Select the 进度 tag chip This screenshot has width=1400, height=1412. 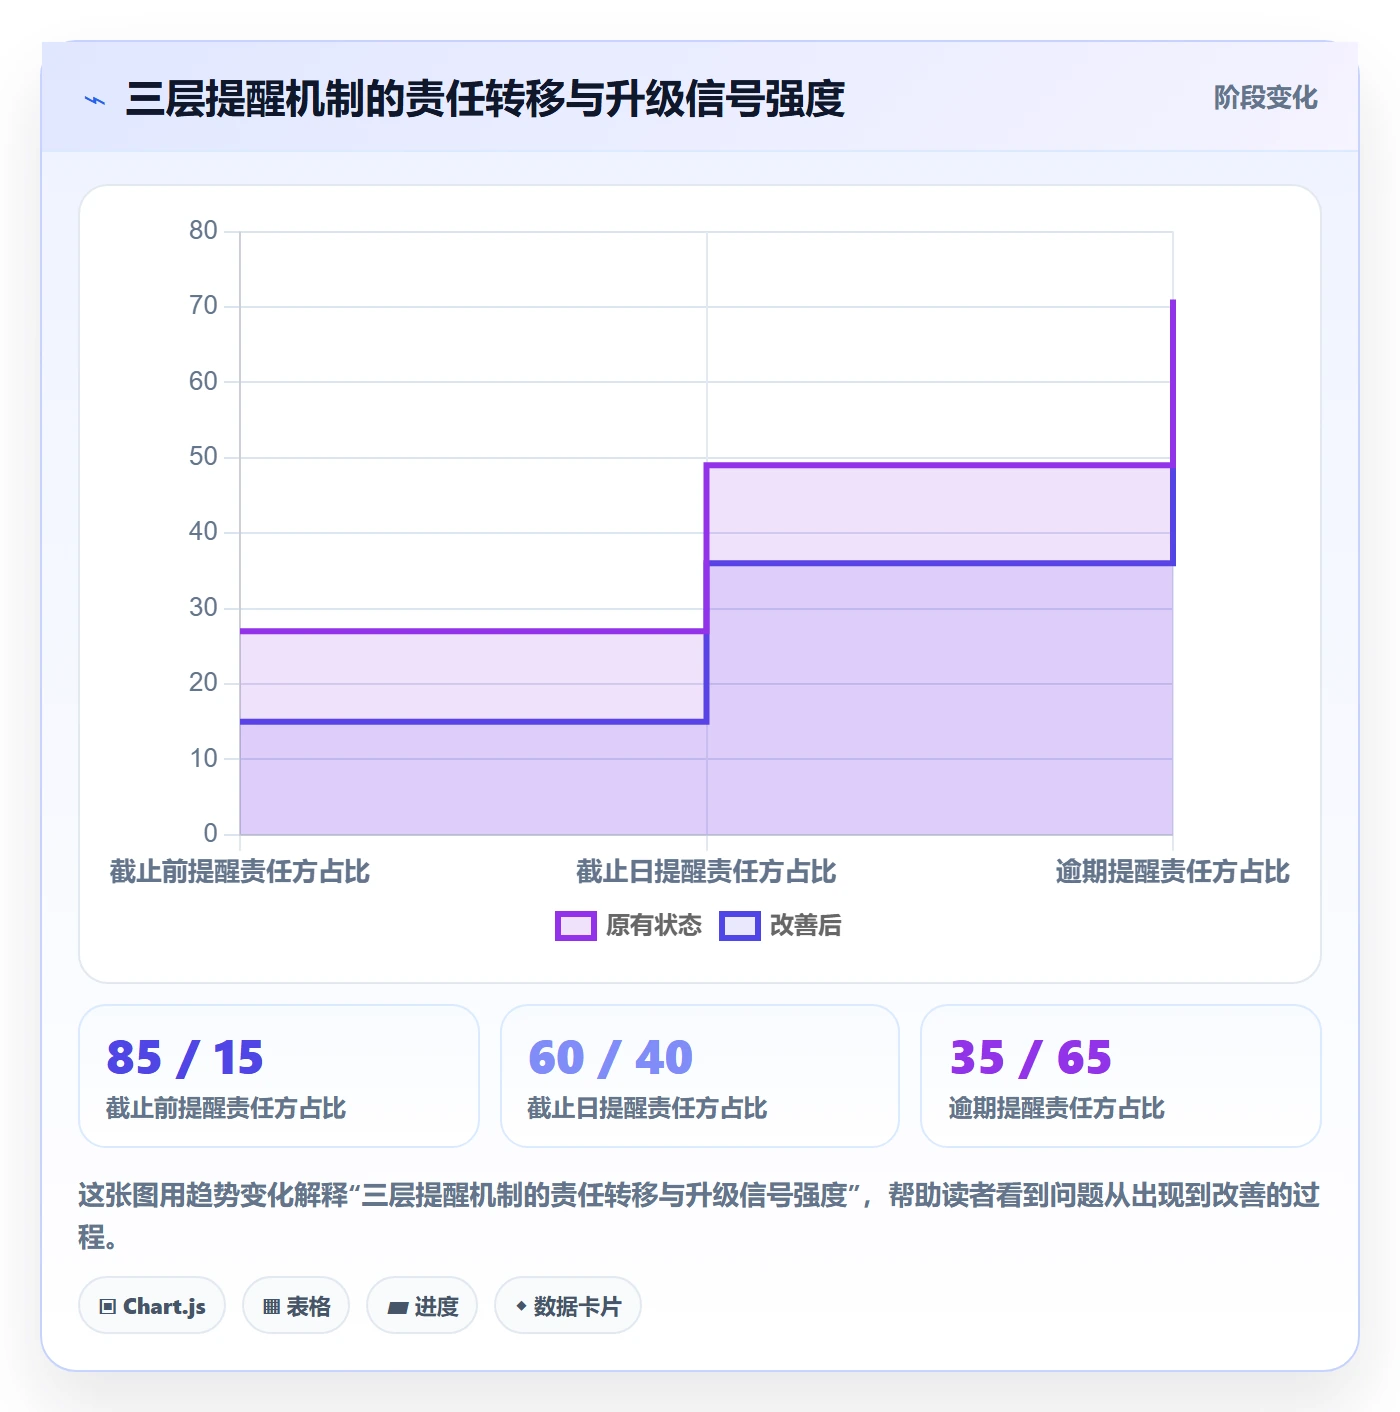(x=422, y=1306)
